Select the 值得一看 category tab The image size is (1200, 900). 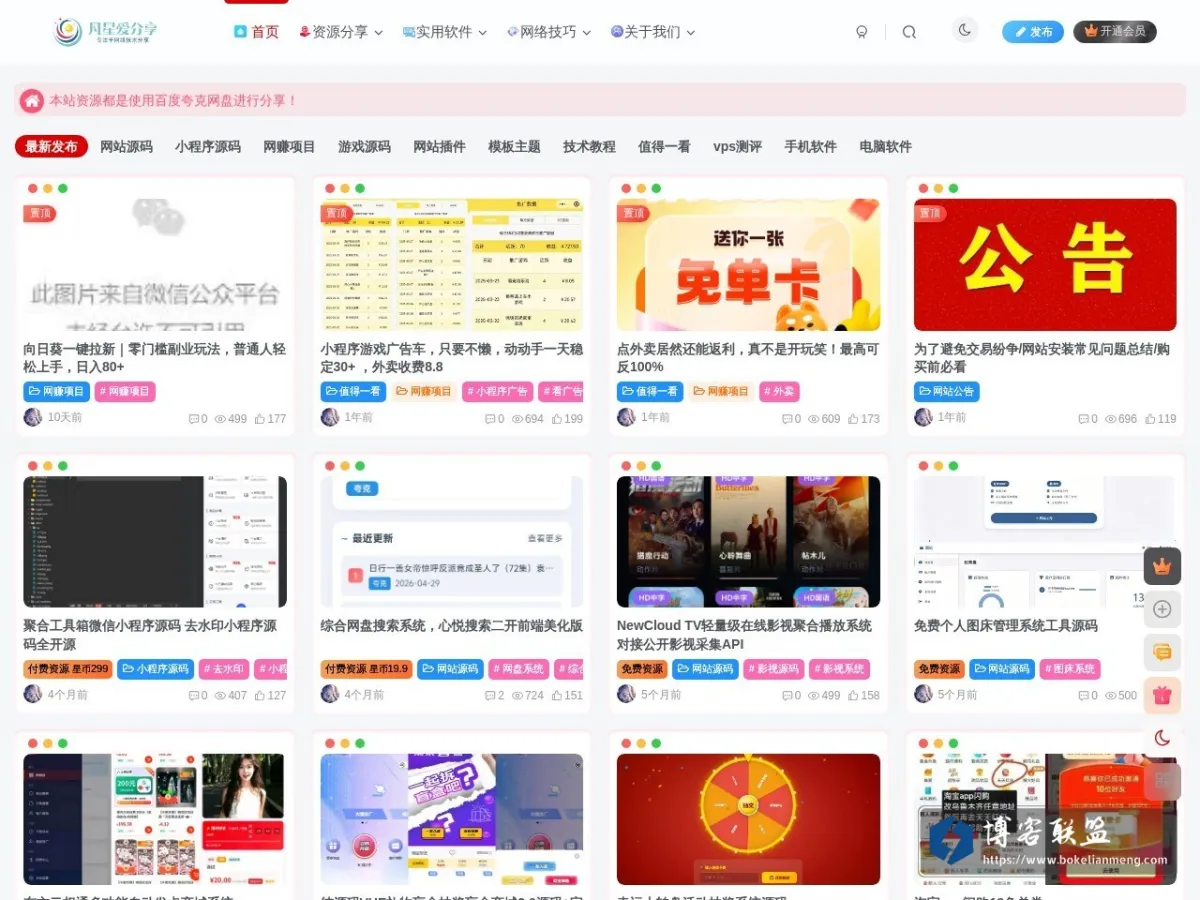(x=664, y=147)
